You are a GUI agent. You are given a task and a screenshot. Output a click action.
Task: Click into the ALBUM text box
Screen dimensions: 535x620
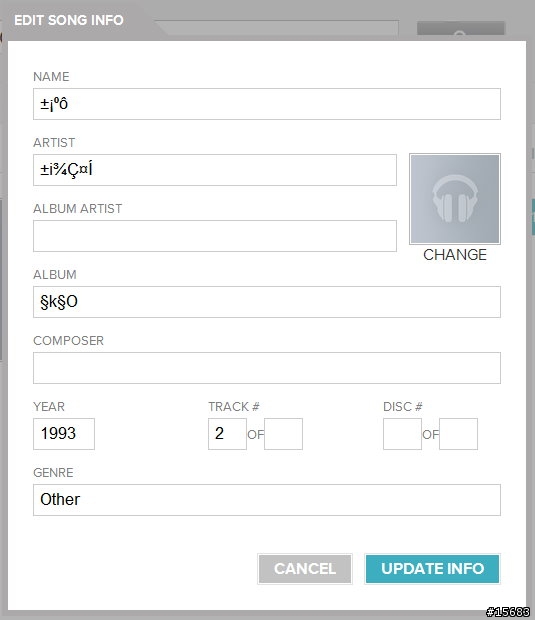(x=267, y=302)
